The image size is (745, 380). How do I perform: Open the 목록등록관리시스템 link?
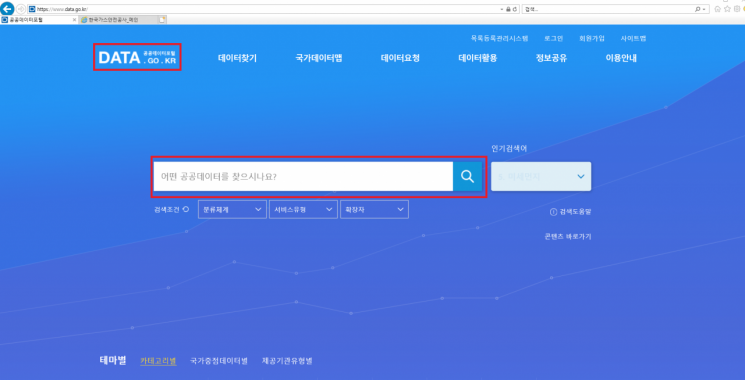pos(499,38)
